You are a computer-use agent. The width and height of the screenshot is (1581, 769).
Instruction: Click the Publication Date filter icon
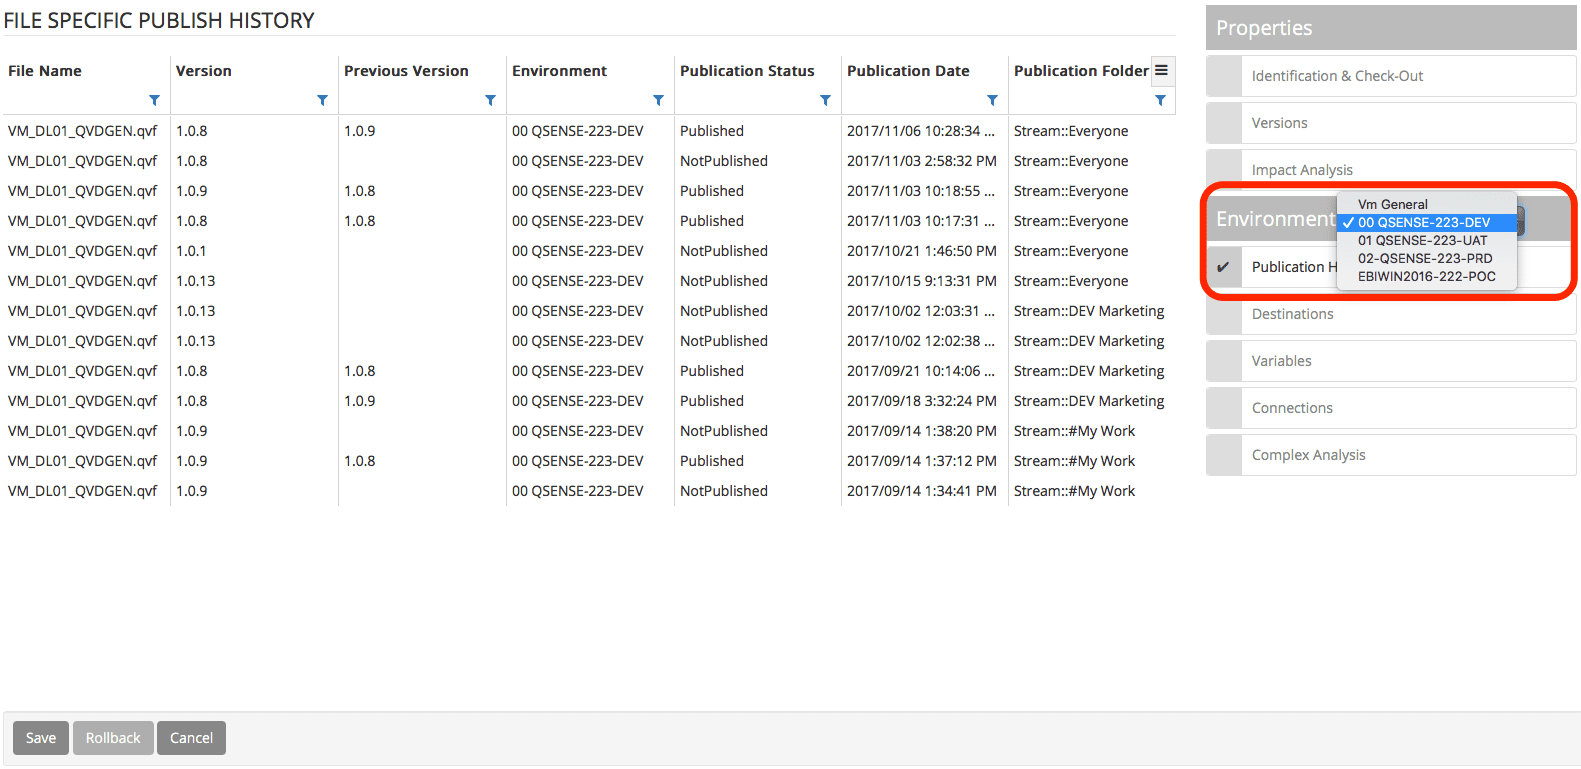(992, 100)
